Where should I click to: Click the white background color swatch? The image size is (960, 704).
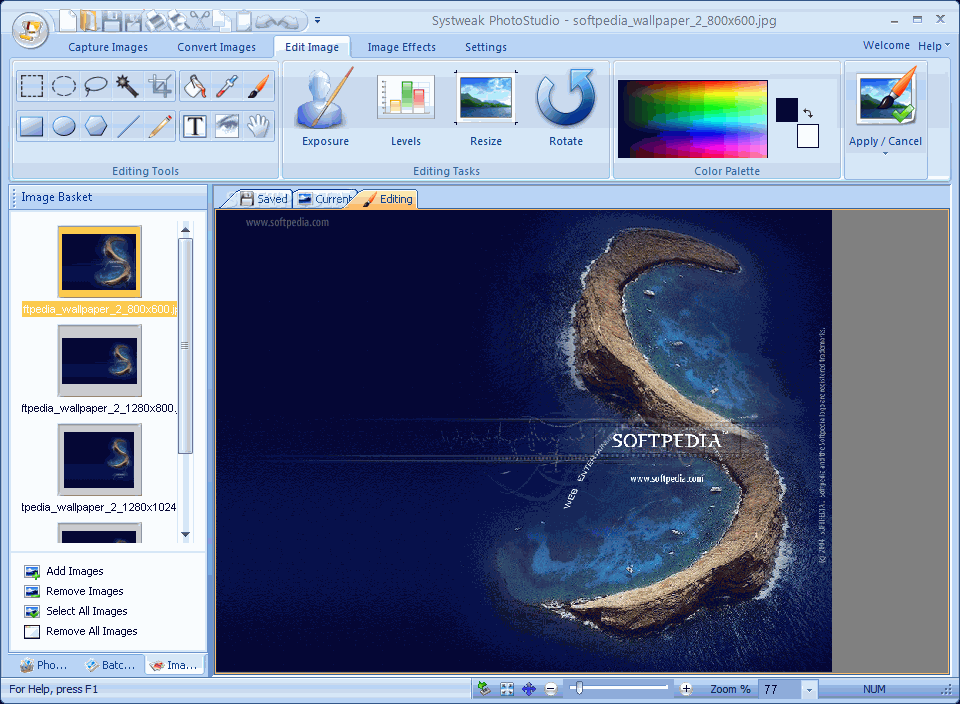(808, 136)
